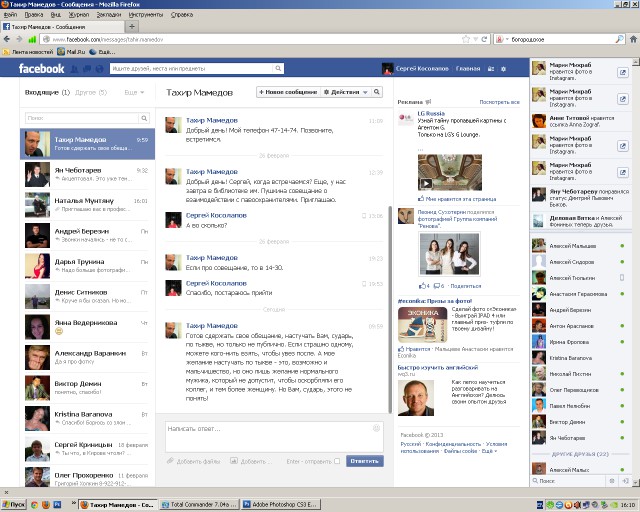Switch to Другое messages tab
640x512 pixels.
(x=91, y=92)
